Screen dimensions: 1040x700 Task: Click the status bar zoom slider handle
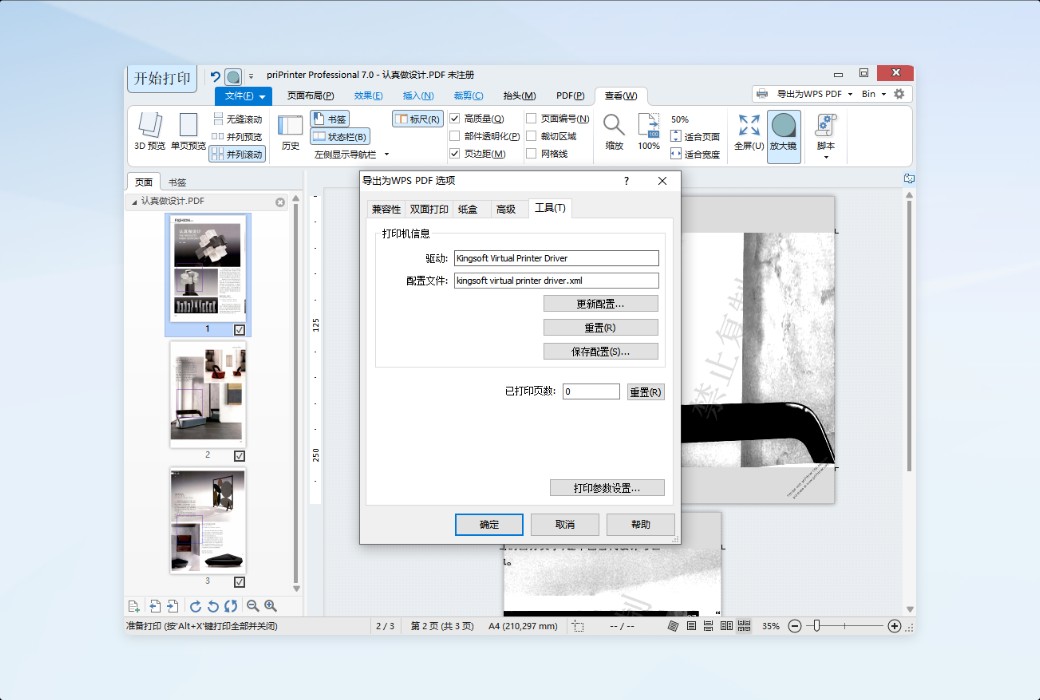tap(816, 626)
